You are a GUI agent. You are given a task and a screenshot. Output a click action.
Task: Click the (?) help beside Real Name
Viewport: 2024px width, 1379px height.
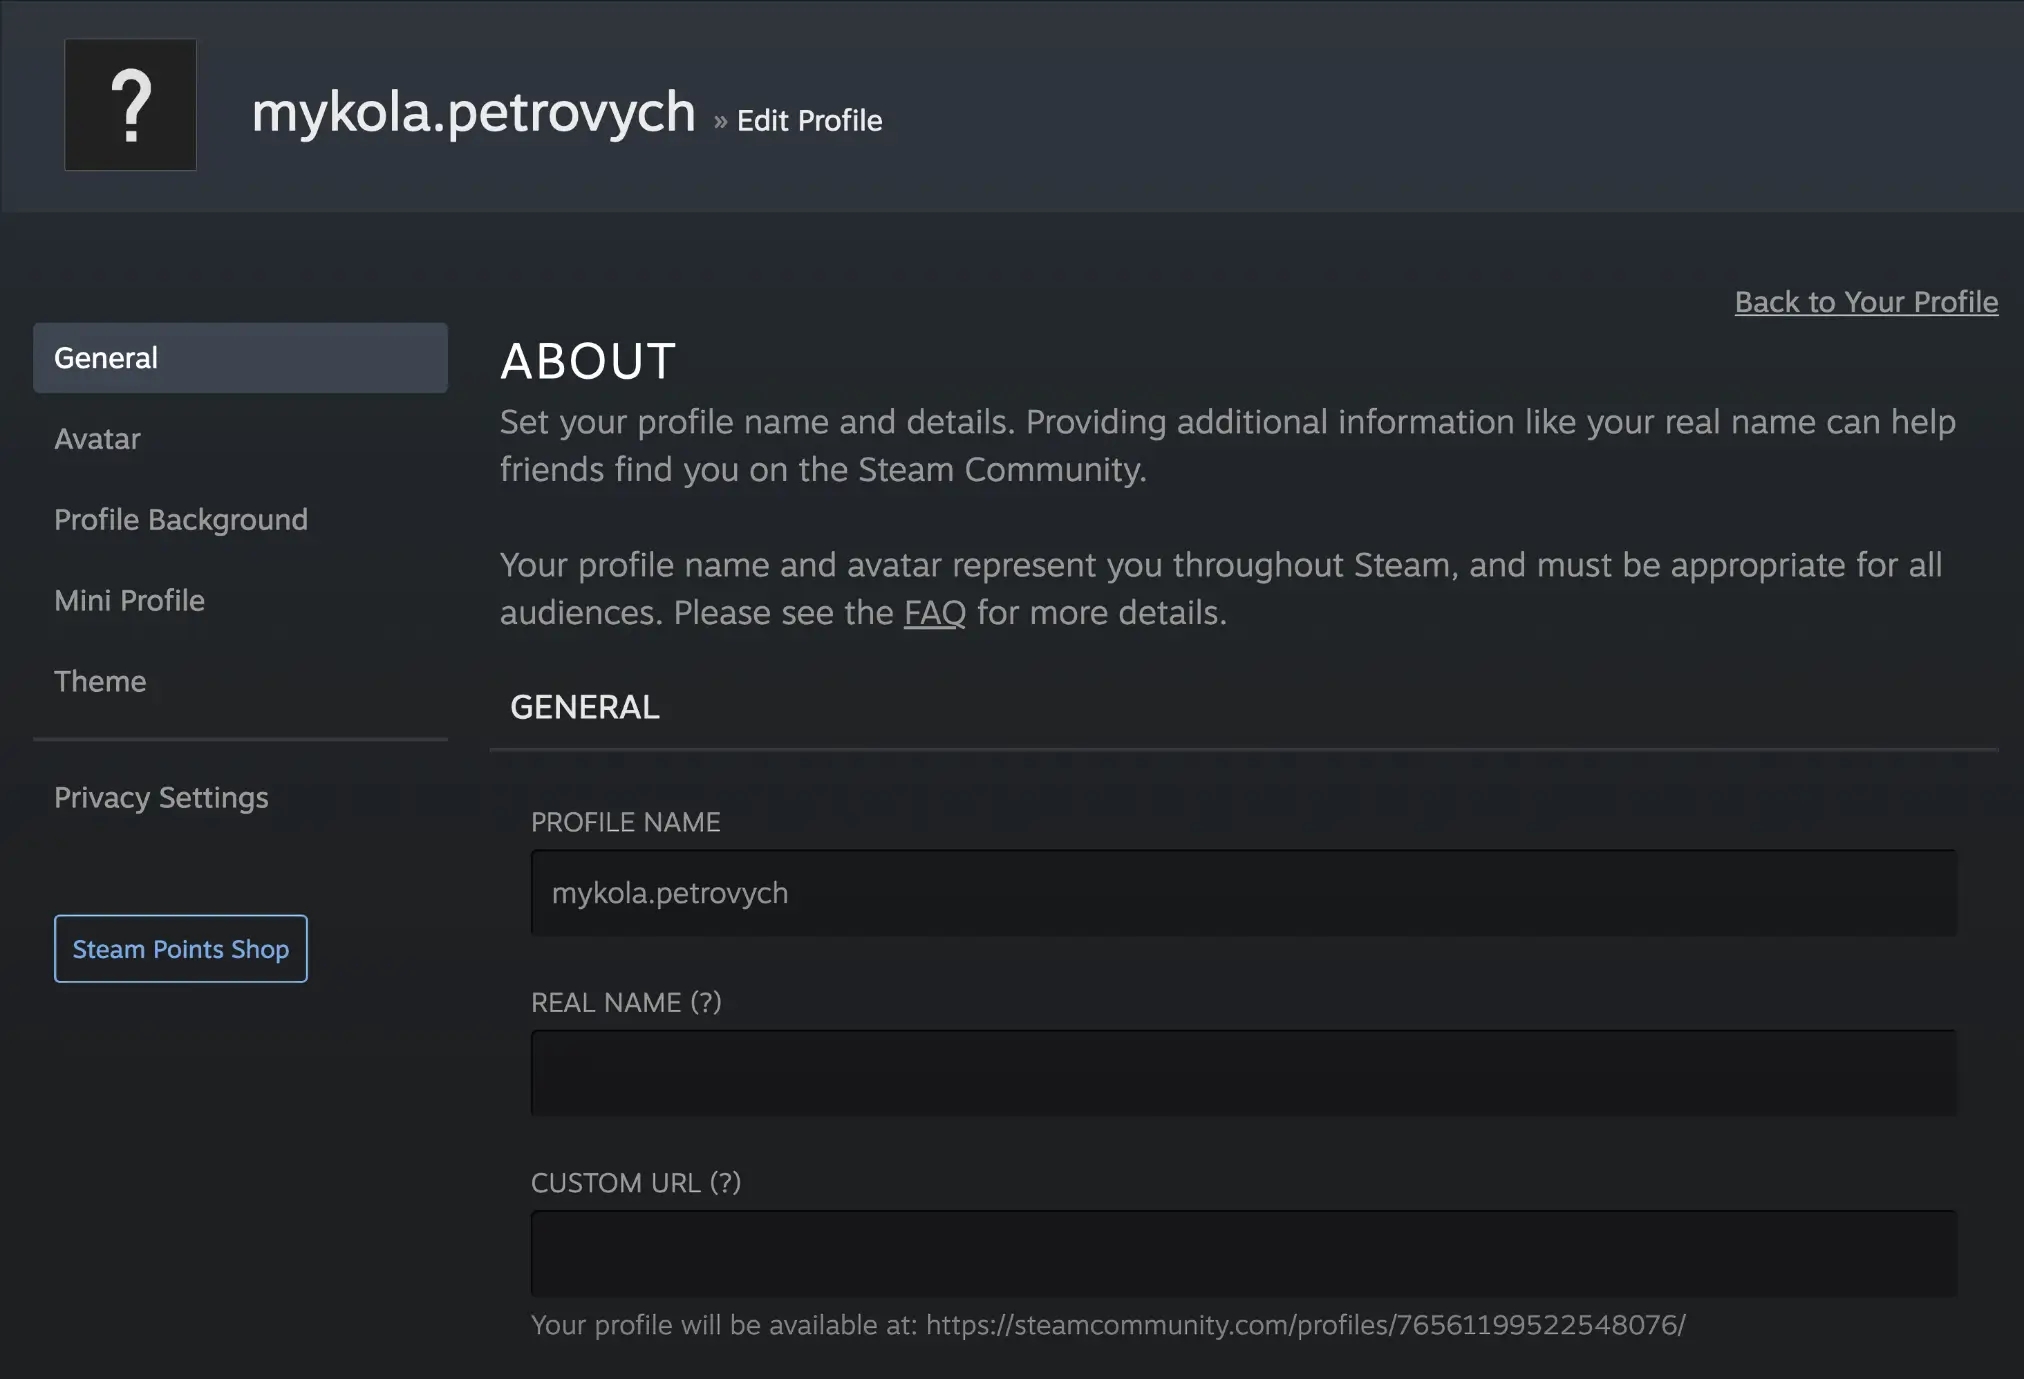click(706, 1002)
